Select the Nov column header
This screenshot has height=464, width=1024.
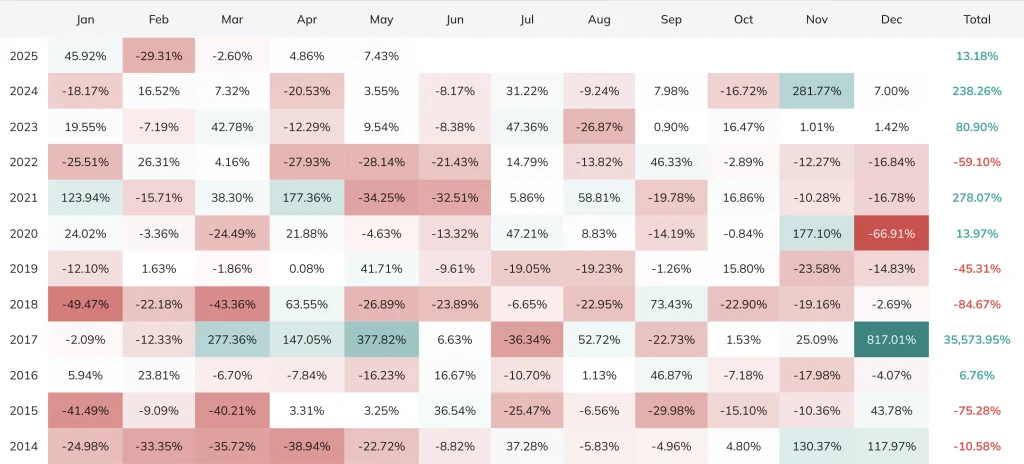pyautogui.click(x=817, y=19)
